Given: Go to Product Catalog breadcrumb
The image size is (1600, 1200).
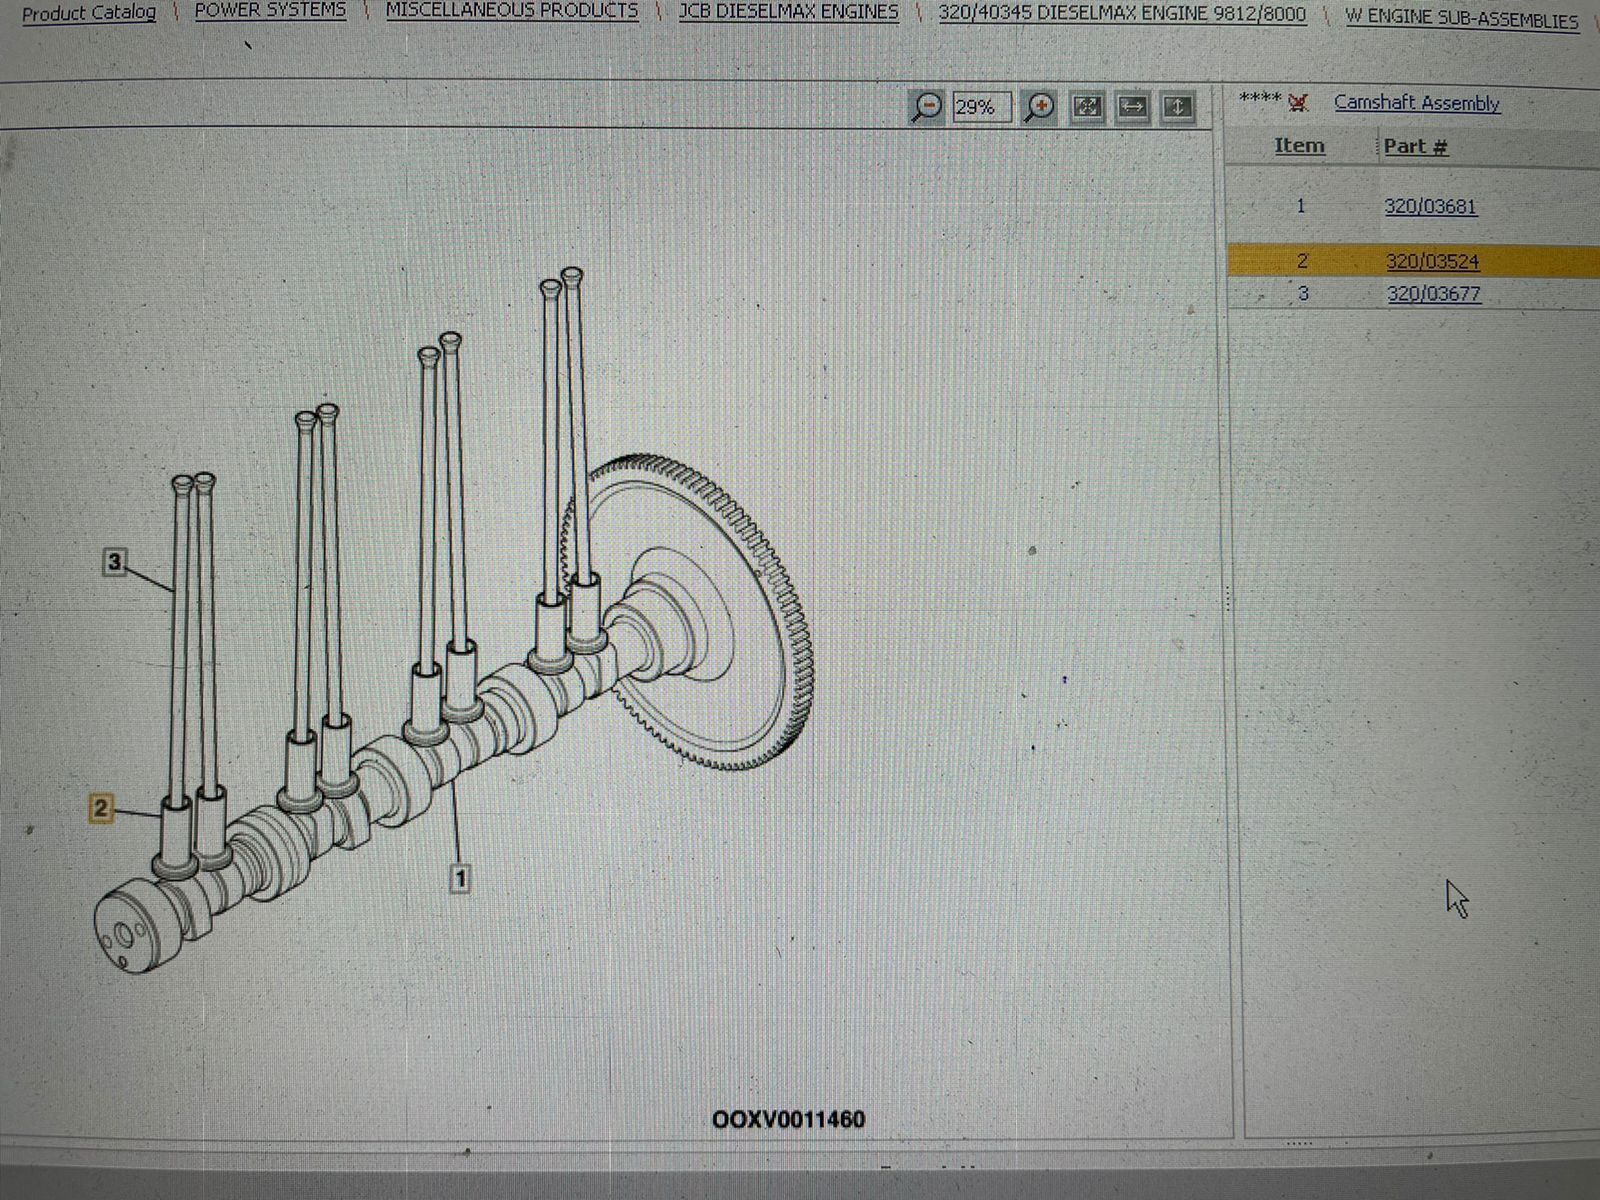Looking at the screenshot, I should pos(89,14).
